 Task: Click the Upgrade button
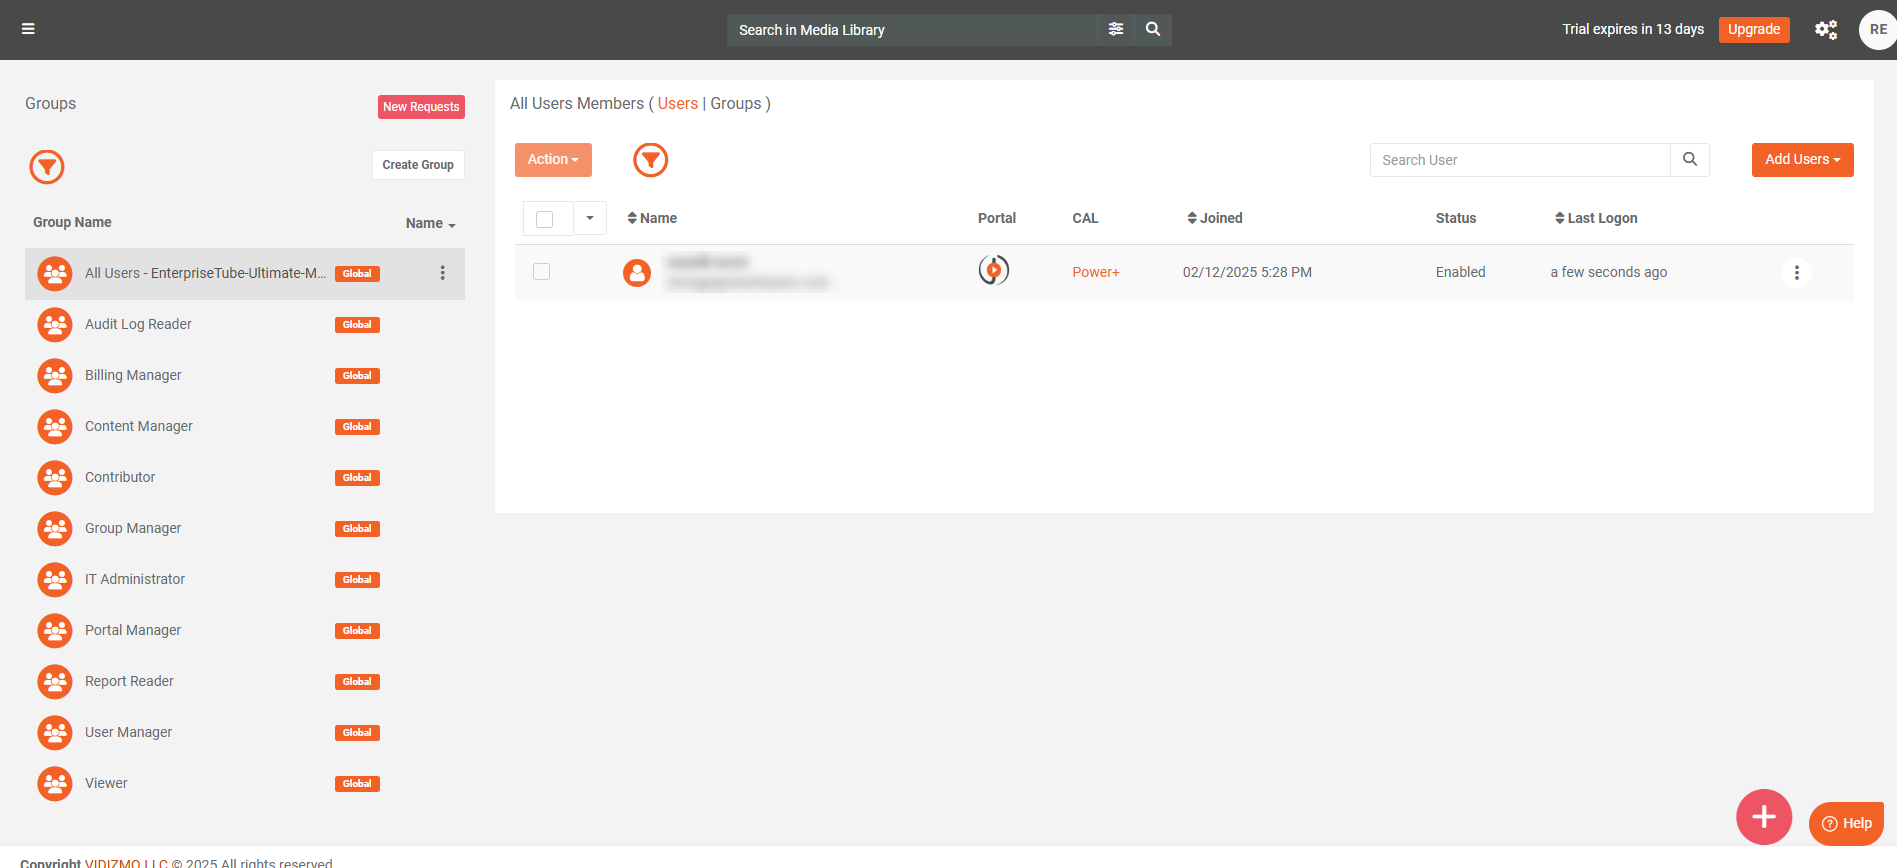coord(1754,29)
